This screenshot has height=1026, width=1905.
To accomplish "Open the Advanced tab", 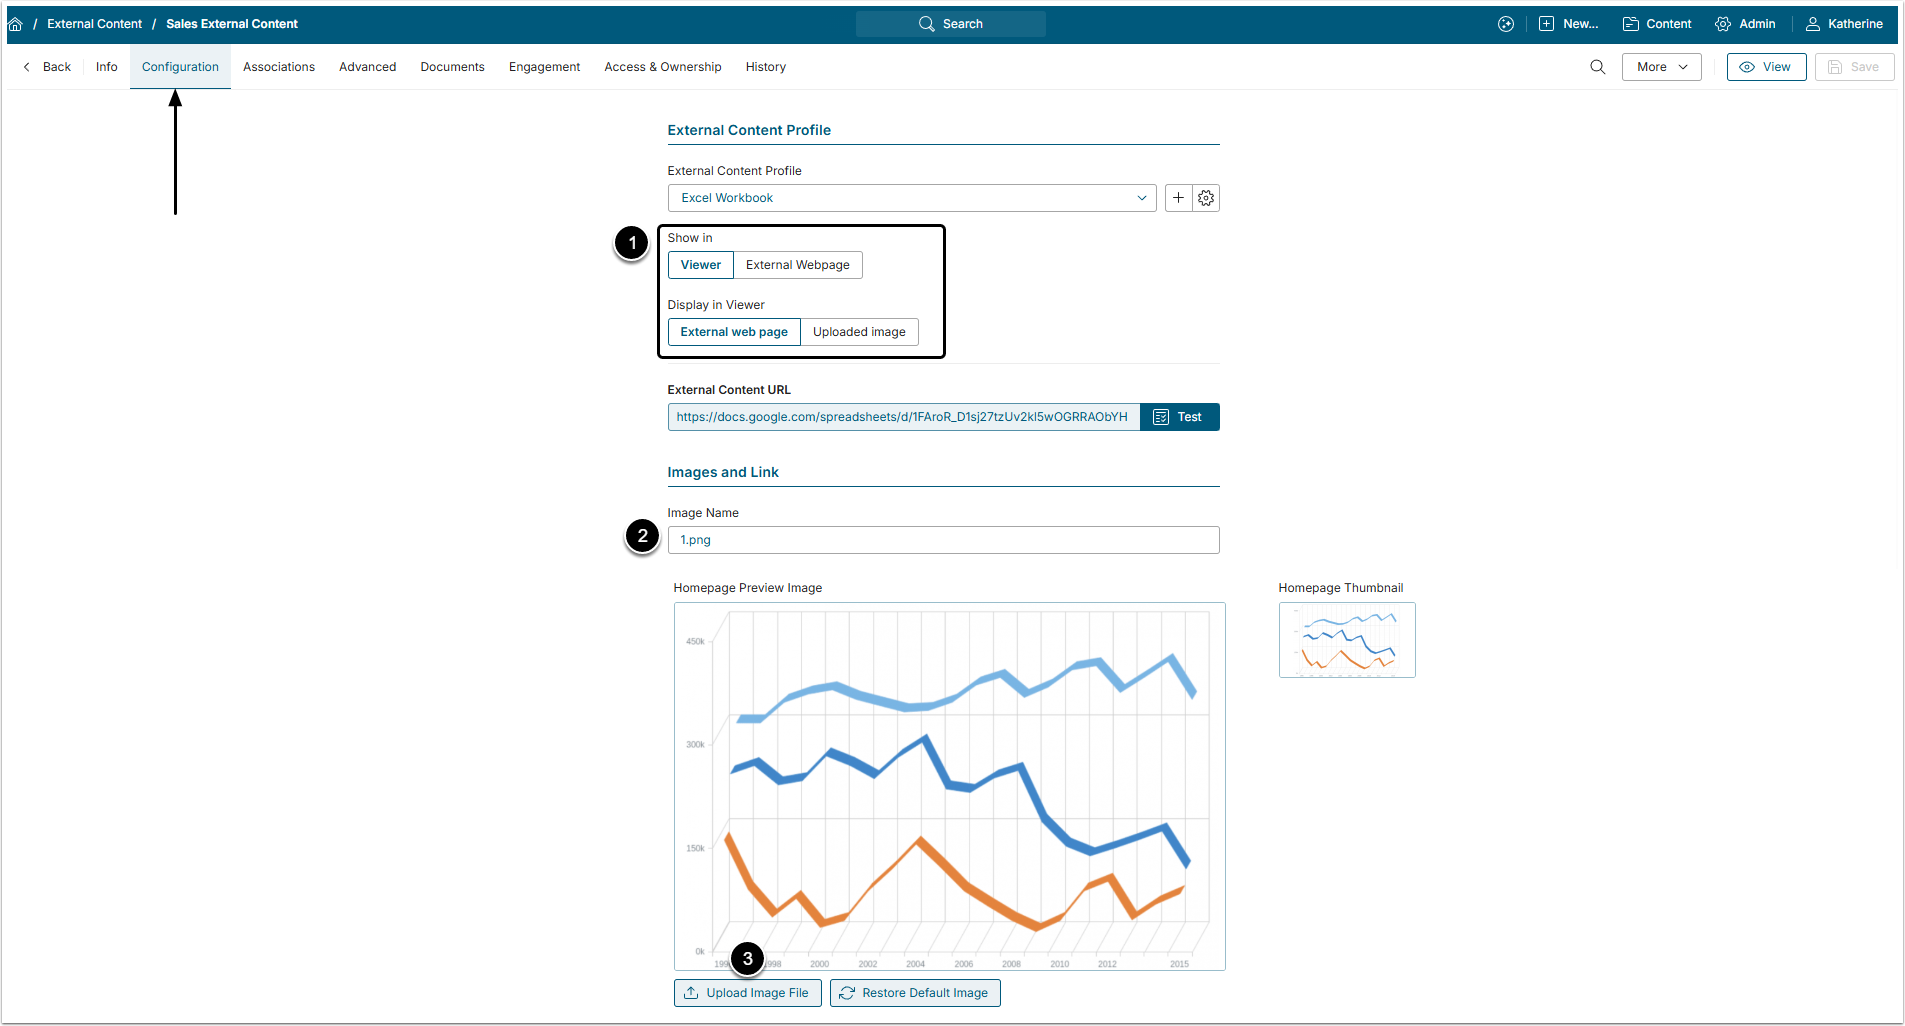I will tap(368, 67).
